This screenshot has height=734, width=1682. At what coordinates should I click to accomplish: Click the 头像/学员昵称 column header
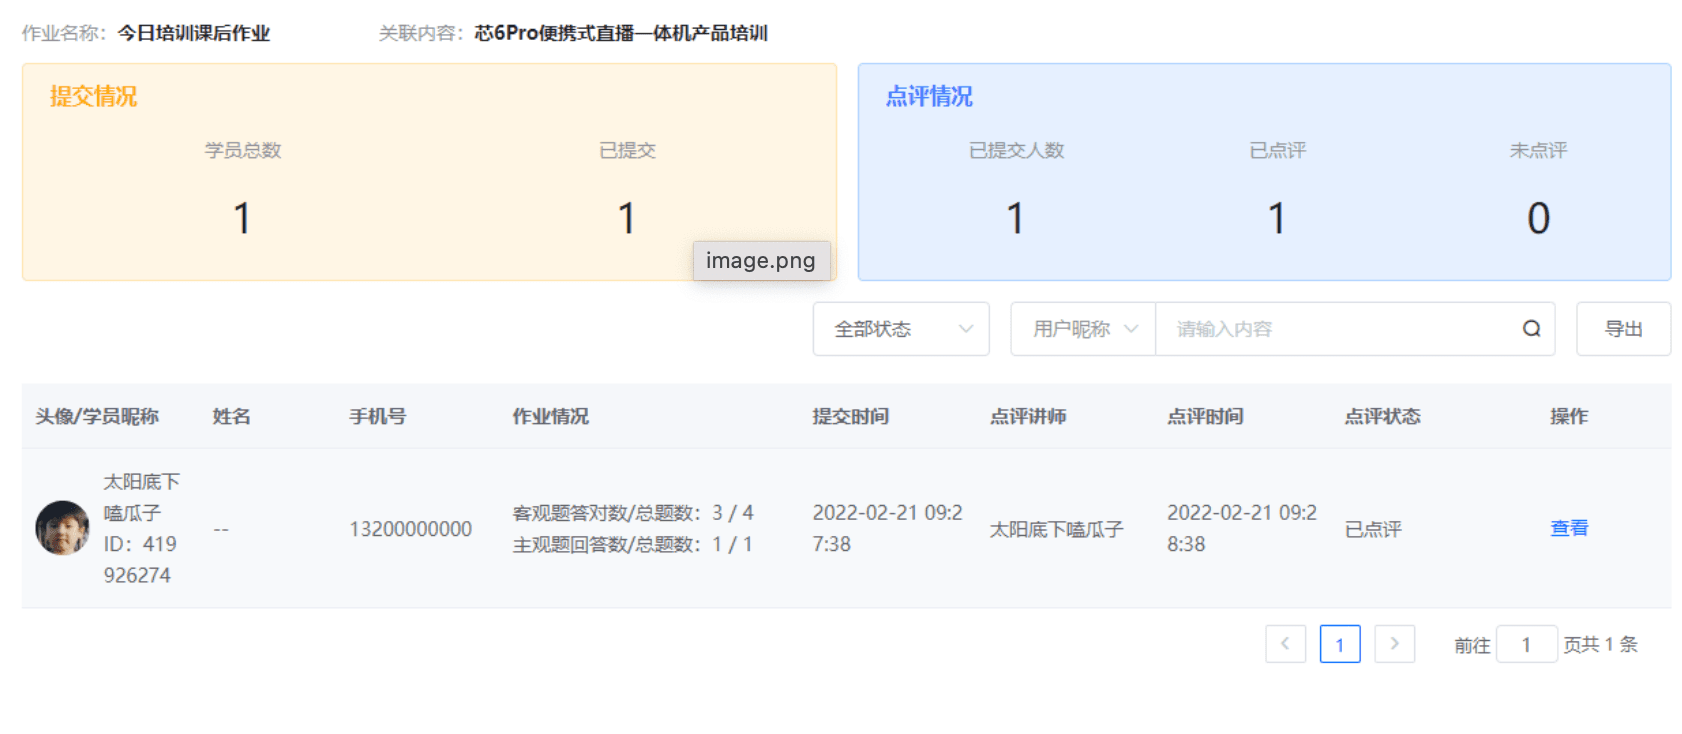pyautogui.click(x=97, y=416)
